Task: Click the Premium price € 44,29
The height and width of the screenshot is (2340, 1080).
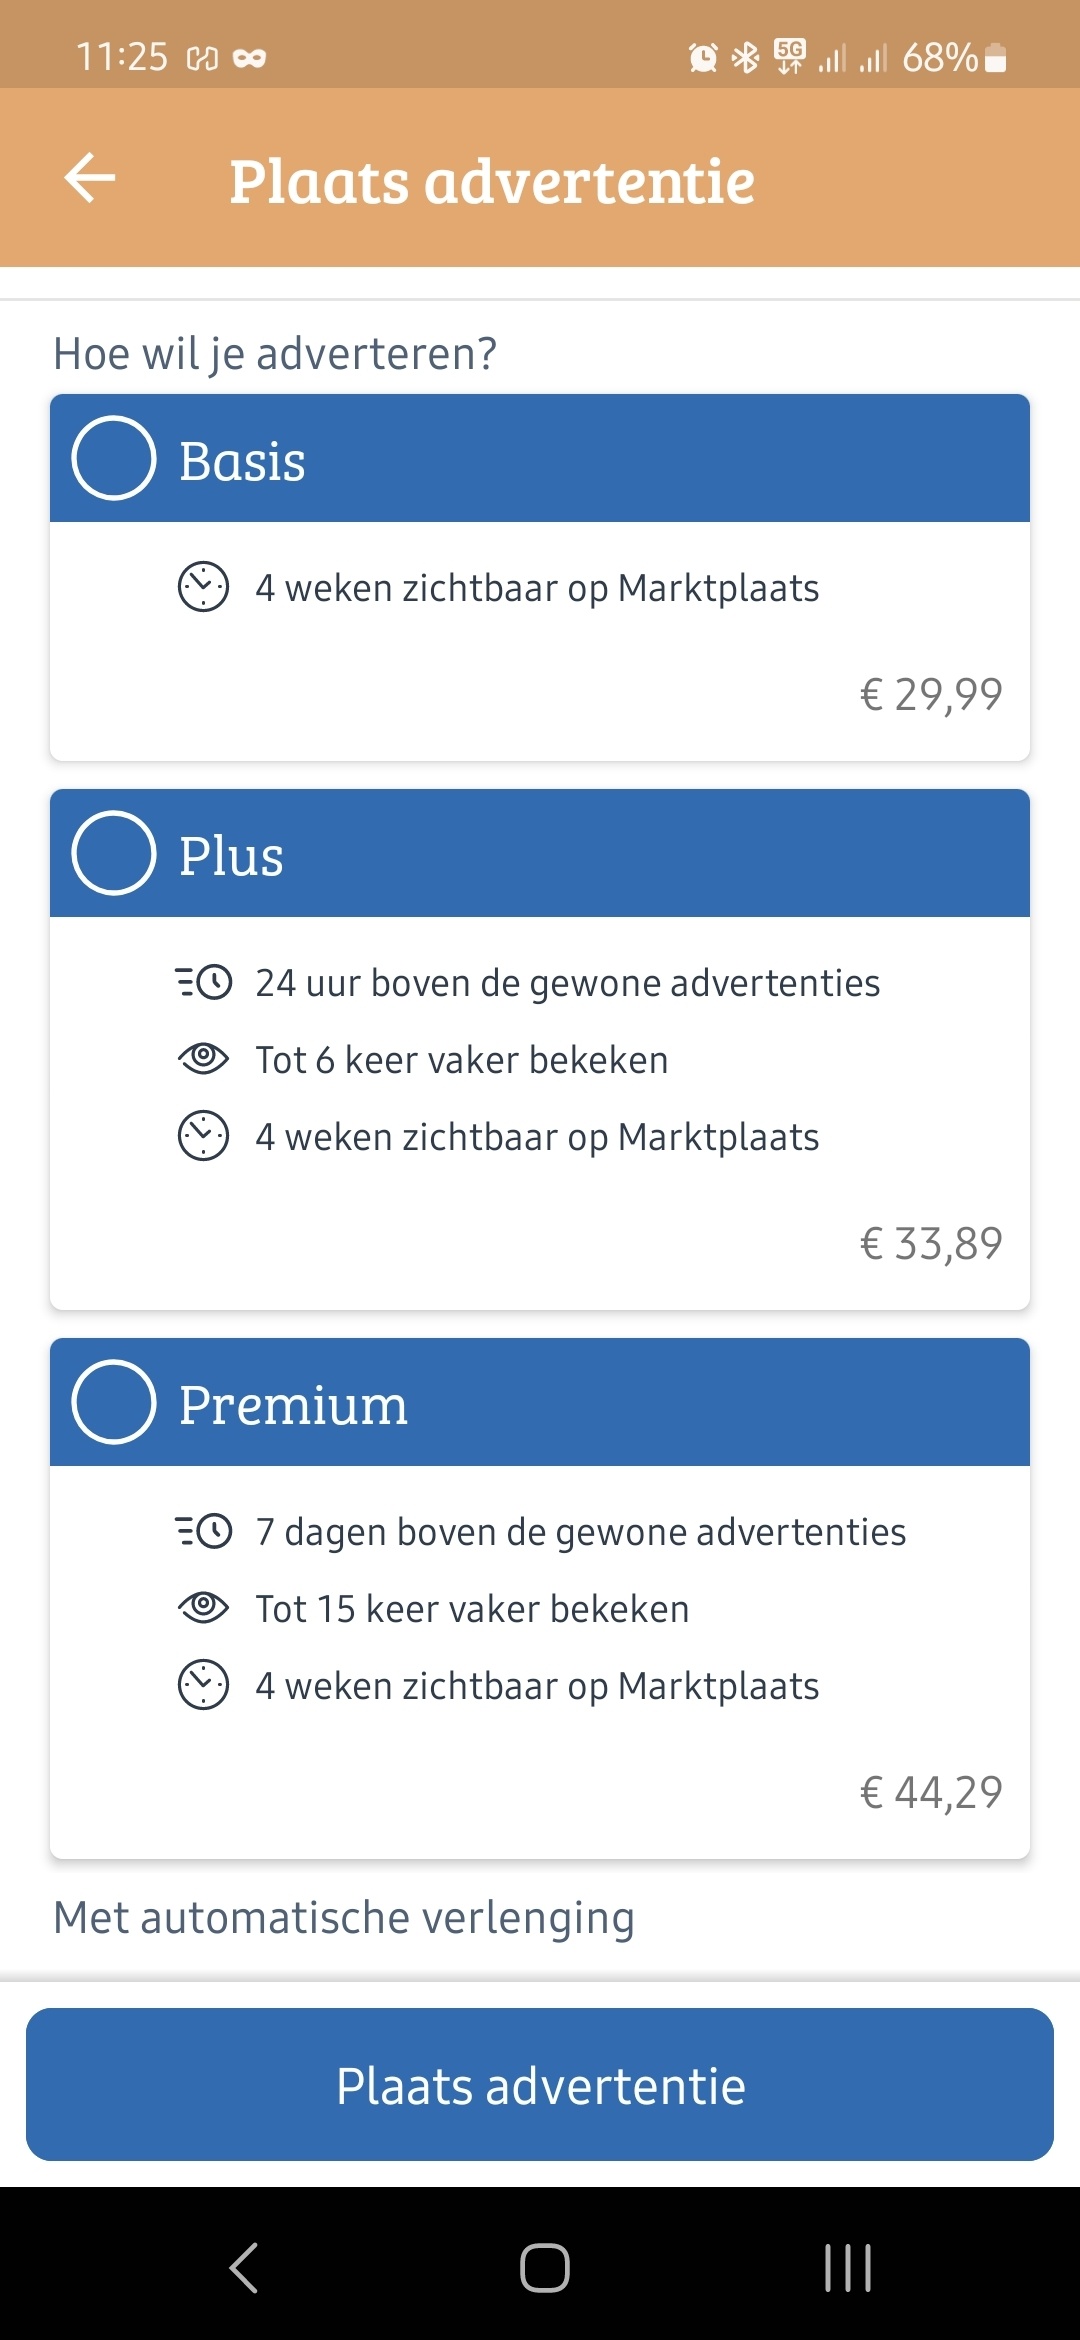Action: (x=930, y=1793)
